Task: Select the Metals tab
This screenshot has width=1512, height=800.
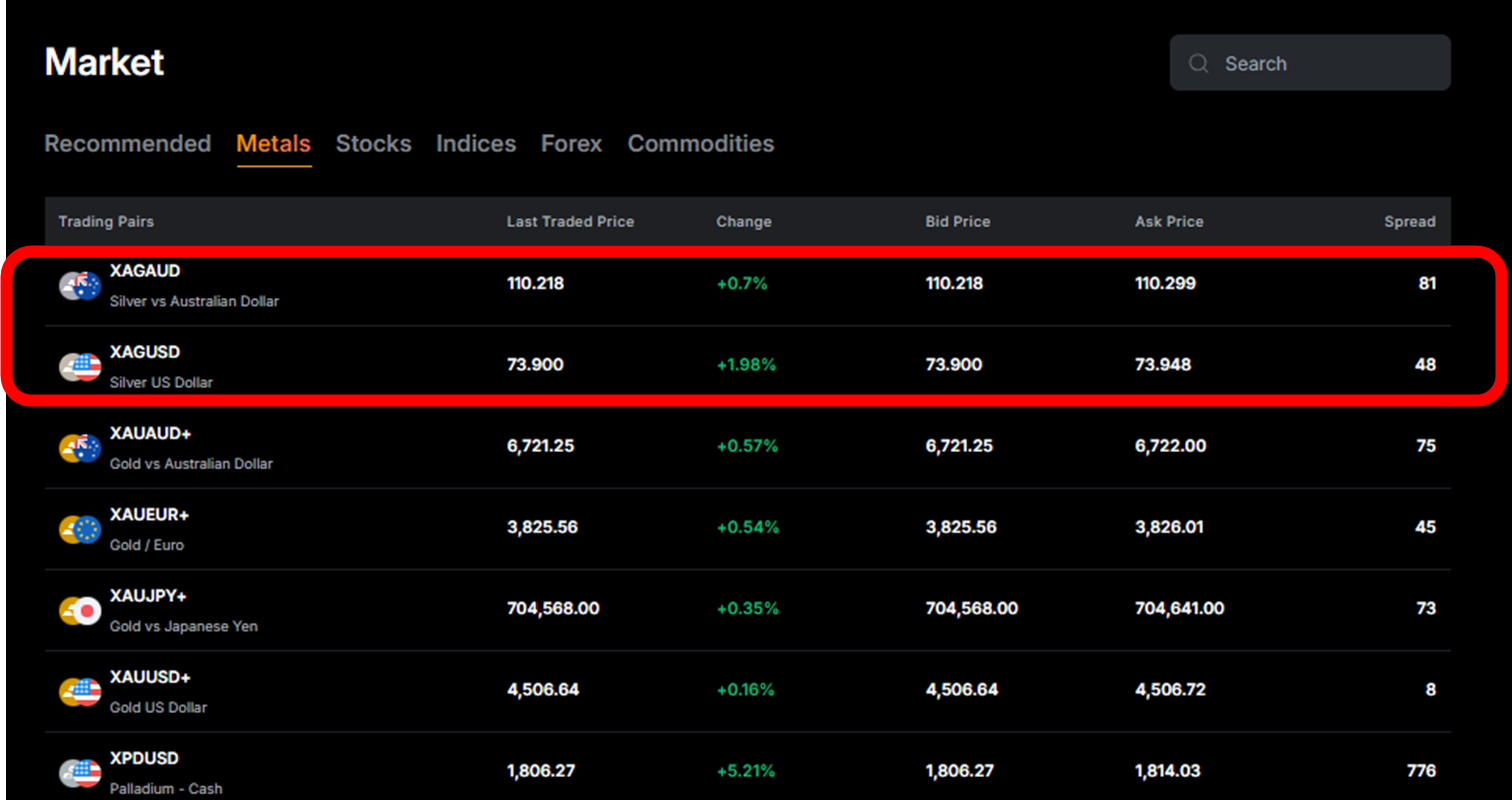Action: pos(273,144)
